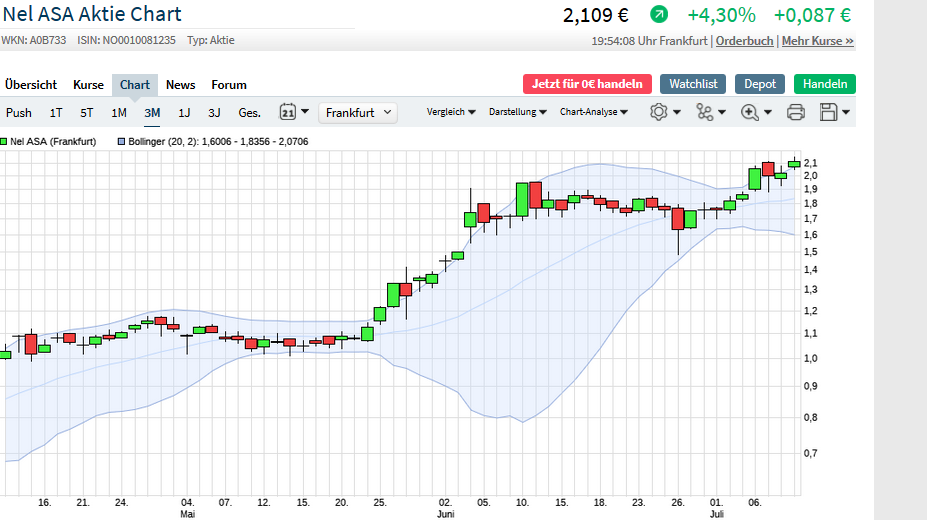Click the +4,30% change value

721,15
